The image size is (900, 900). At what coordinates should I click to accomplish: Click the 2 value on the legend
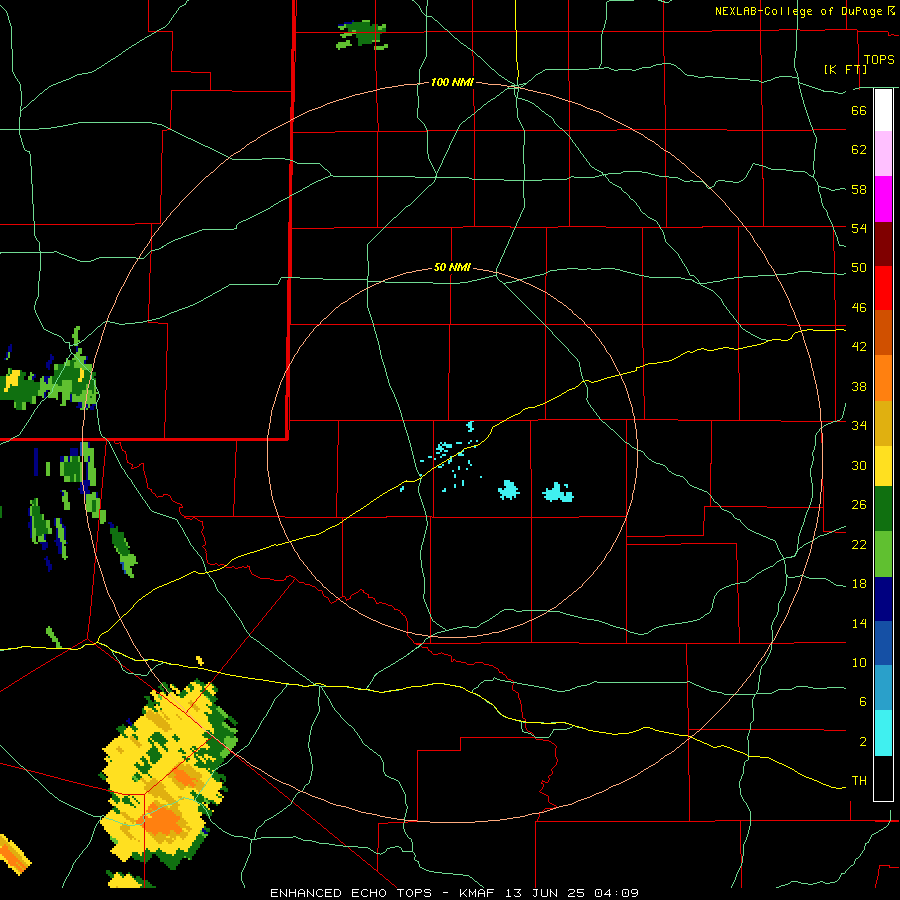[863, 741]
